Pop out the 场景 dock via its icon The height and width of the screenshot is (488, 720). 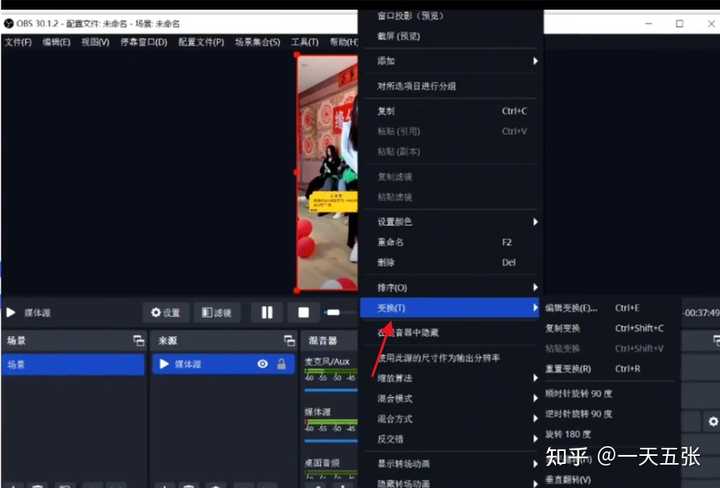point(138,340)
